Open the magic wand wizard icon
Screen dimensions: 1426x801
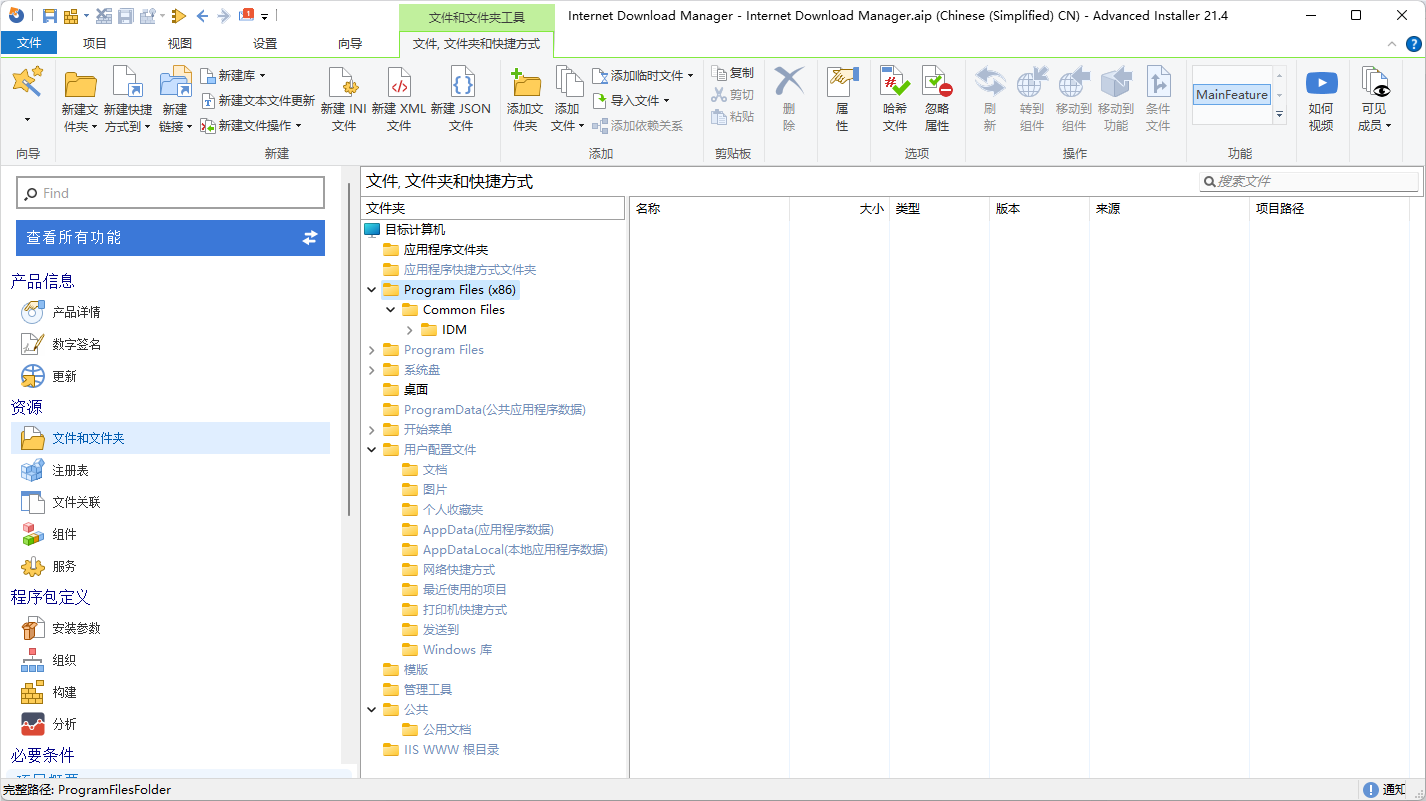(27, 82)
